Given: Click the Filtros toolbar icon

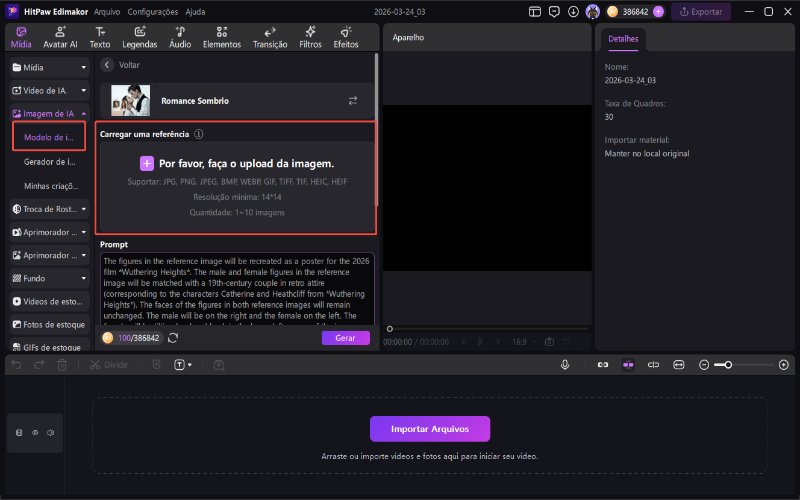Looking at the screenshot, I should [x=310, y=38].
